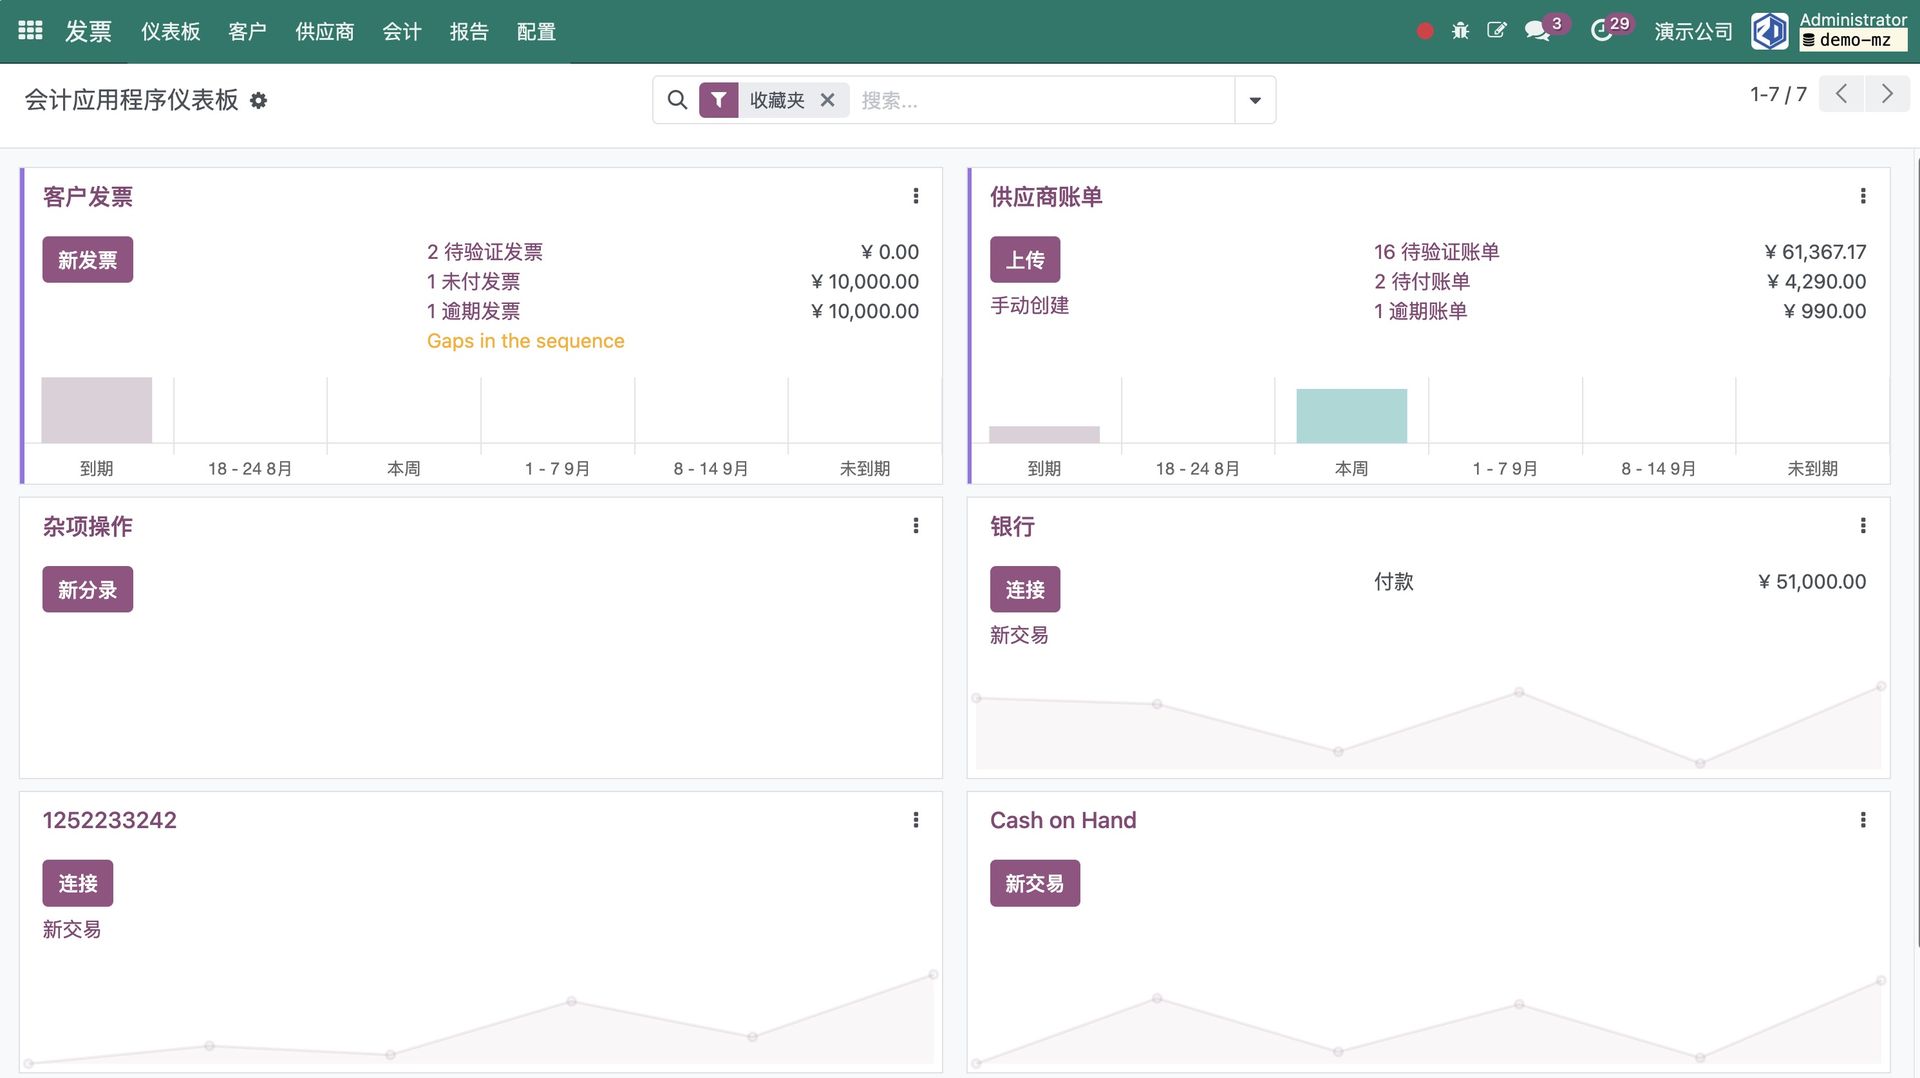The height and width of the screenshot is (1078, 1920).
Task: Click the 上传 button in 供应商账单
Action: pyautogui.click(x=1025, y=260)
